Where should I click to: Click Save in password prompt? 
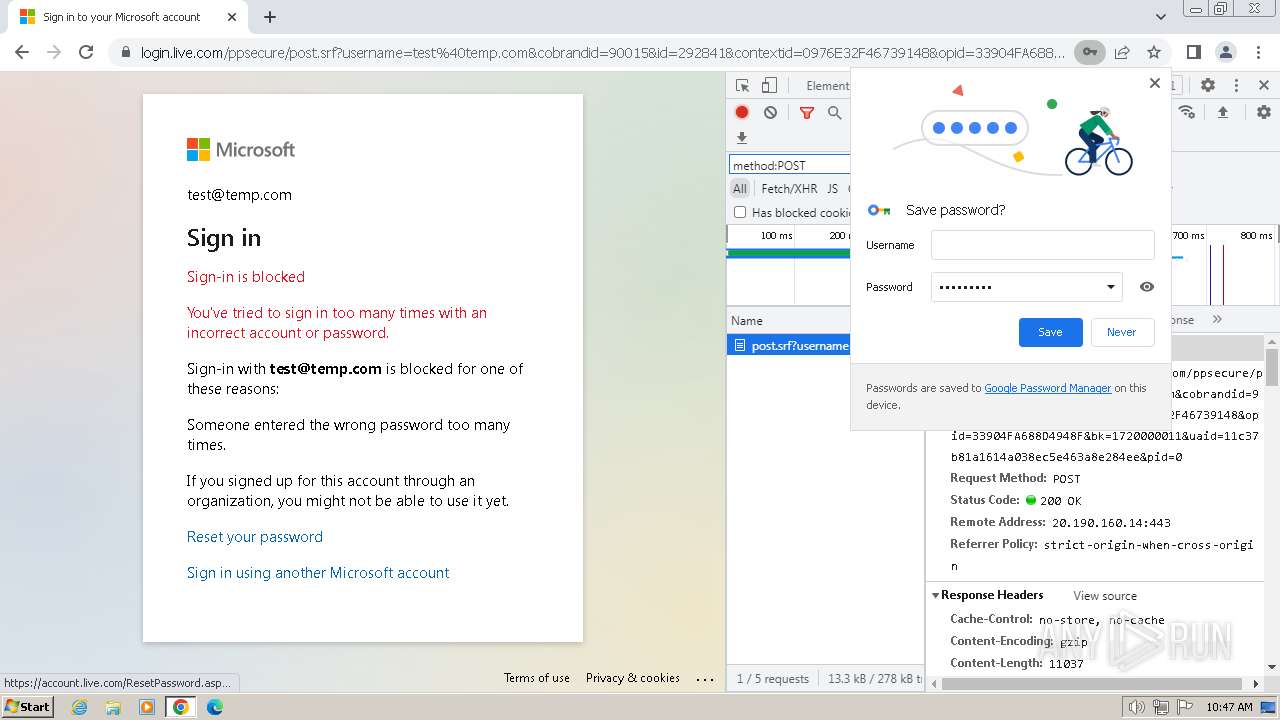coord(1050,332)
